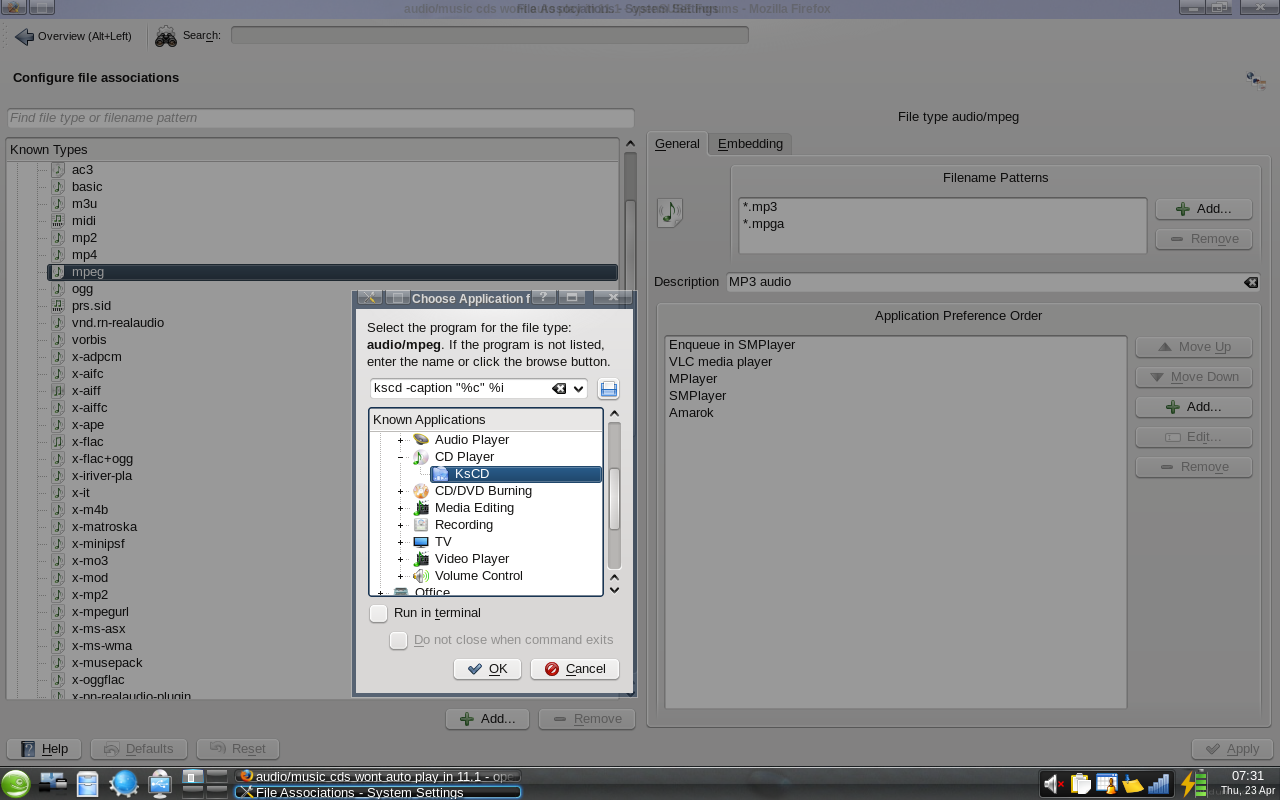Open the globe browser icon in taskbar

[123, 783]
